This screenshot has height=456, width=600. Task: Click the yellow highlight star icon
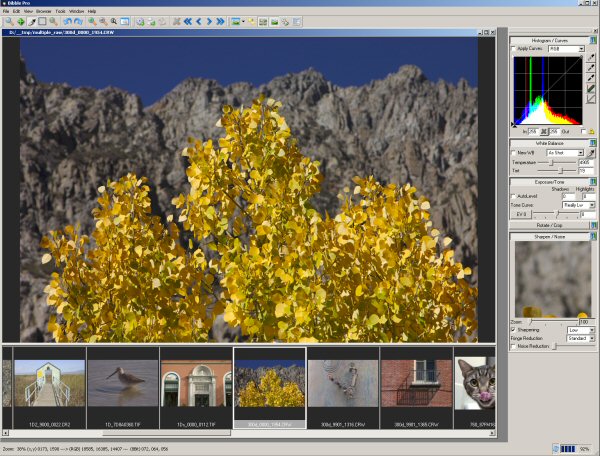click(251, 22)
